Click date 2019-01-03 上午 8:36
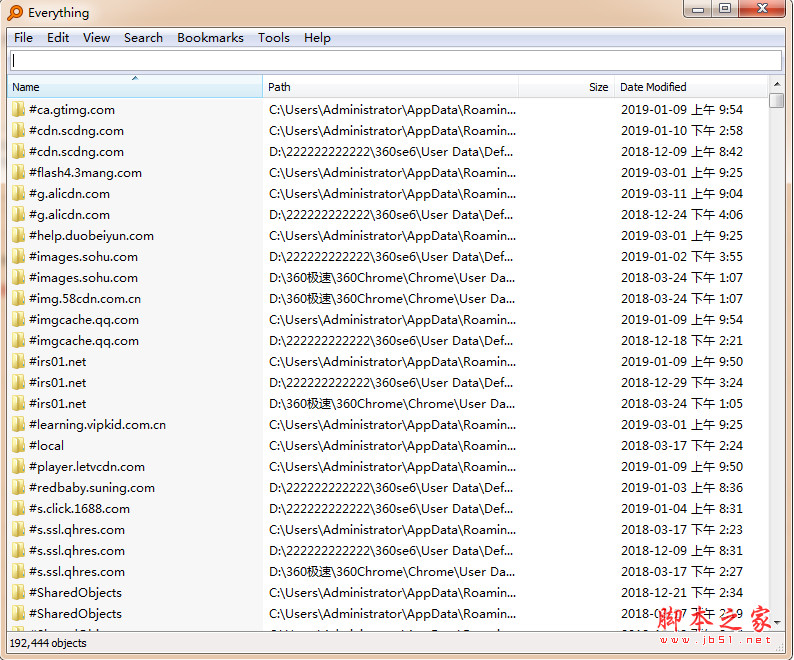 [x=682, y=488]
